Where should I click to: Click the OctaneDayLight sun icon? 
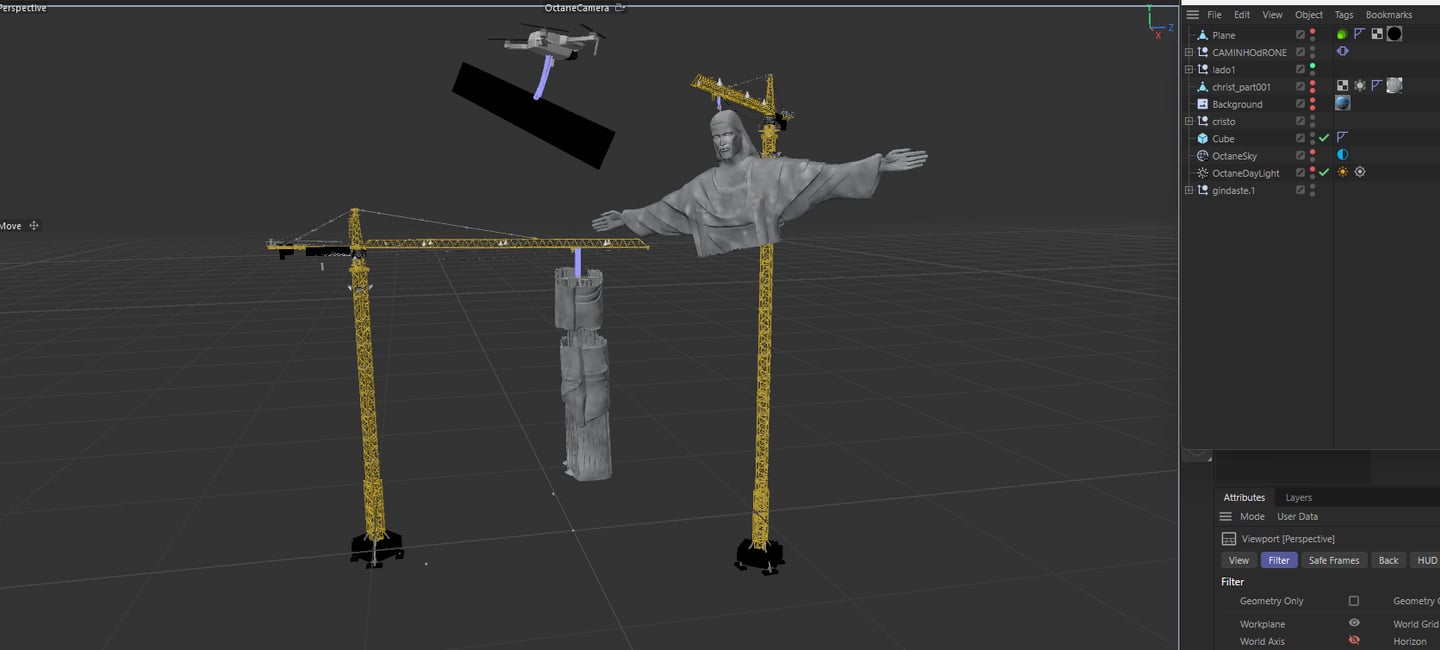(x=1202, y=173)
